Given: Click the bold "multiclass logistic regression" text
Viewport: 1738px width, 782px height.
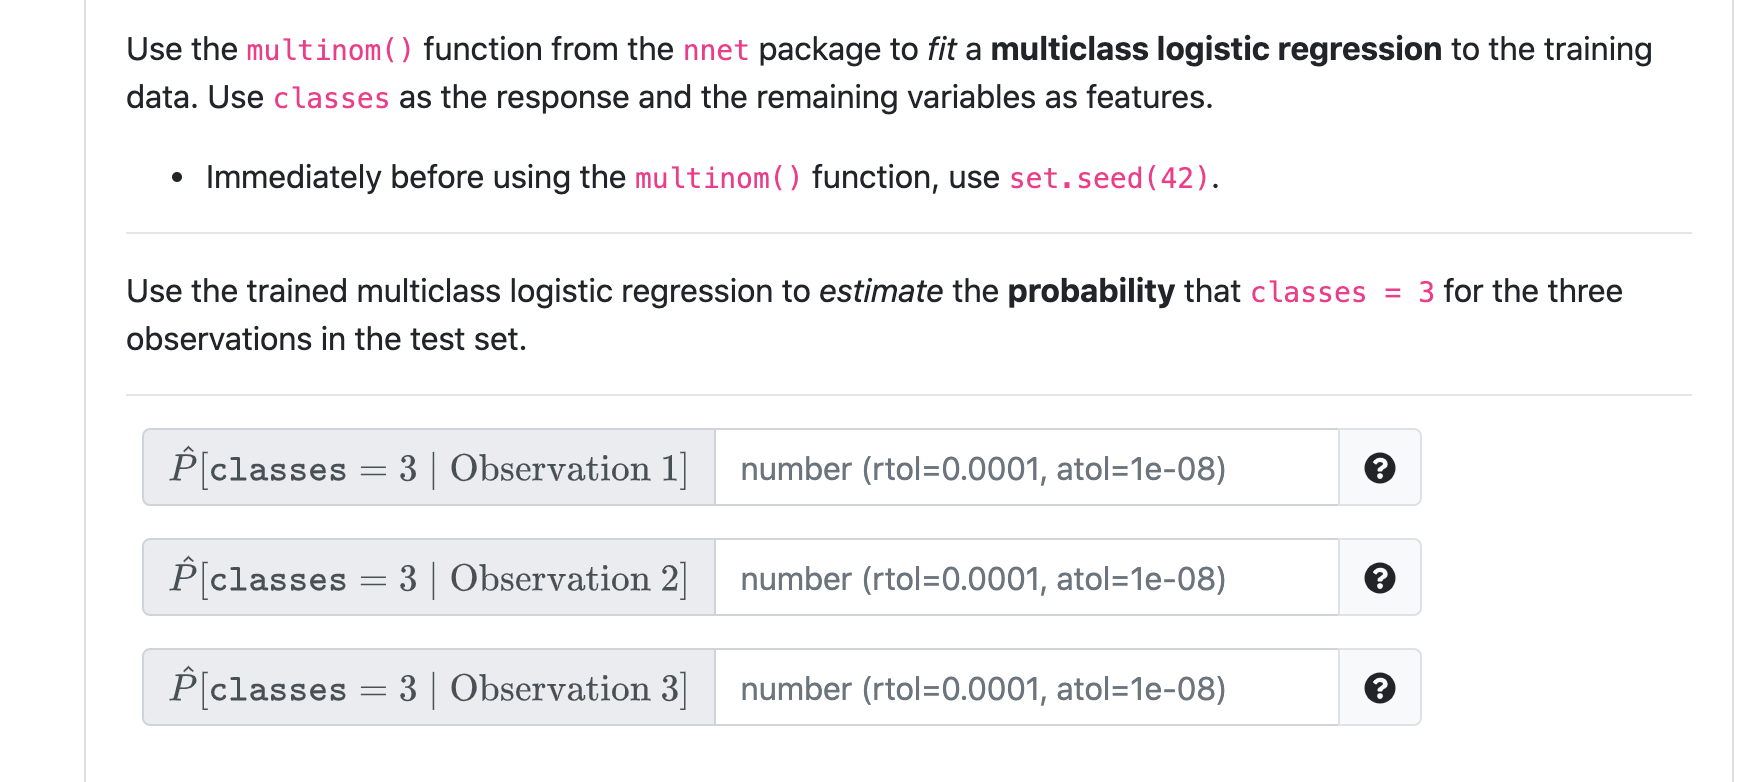Looking at the screenshot, I should pos(1216,49).
